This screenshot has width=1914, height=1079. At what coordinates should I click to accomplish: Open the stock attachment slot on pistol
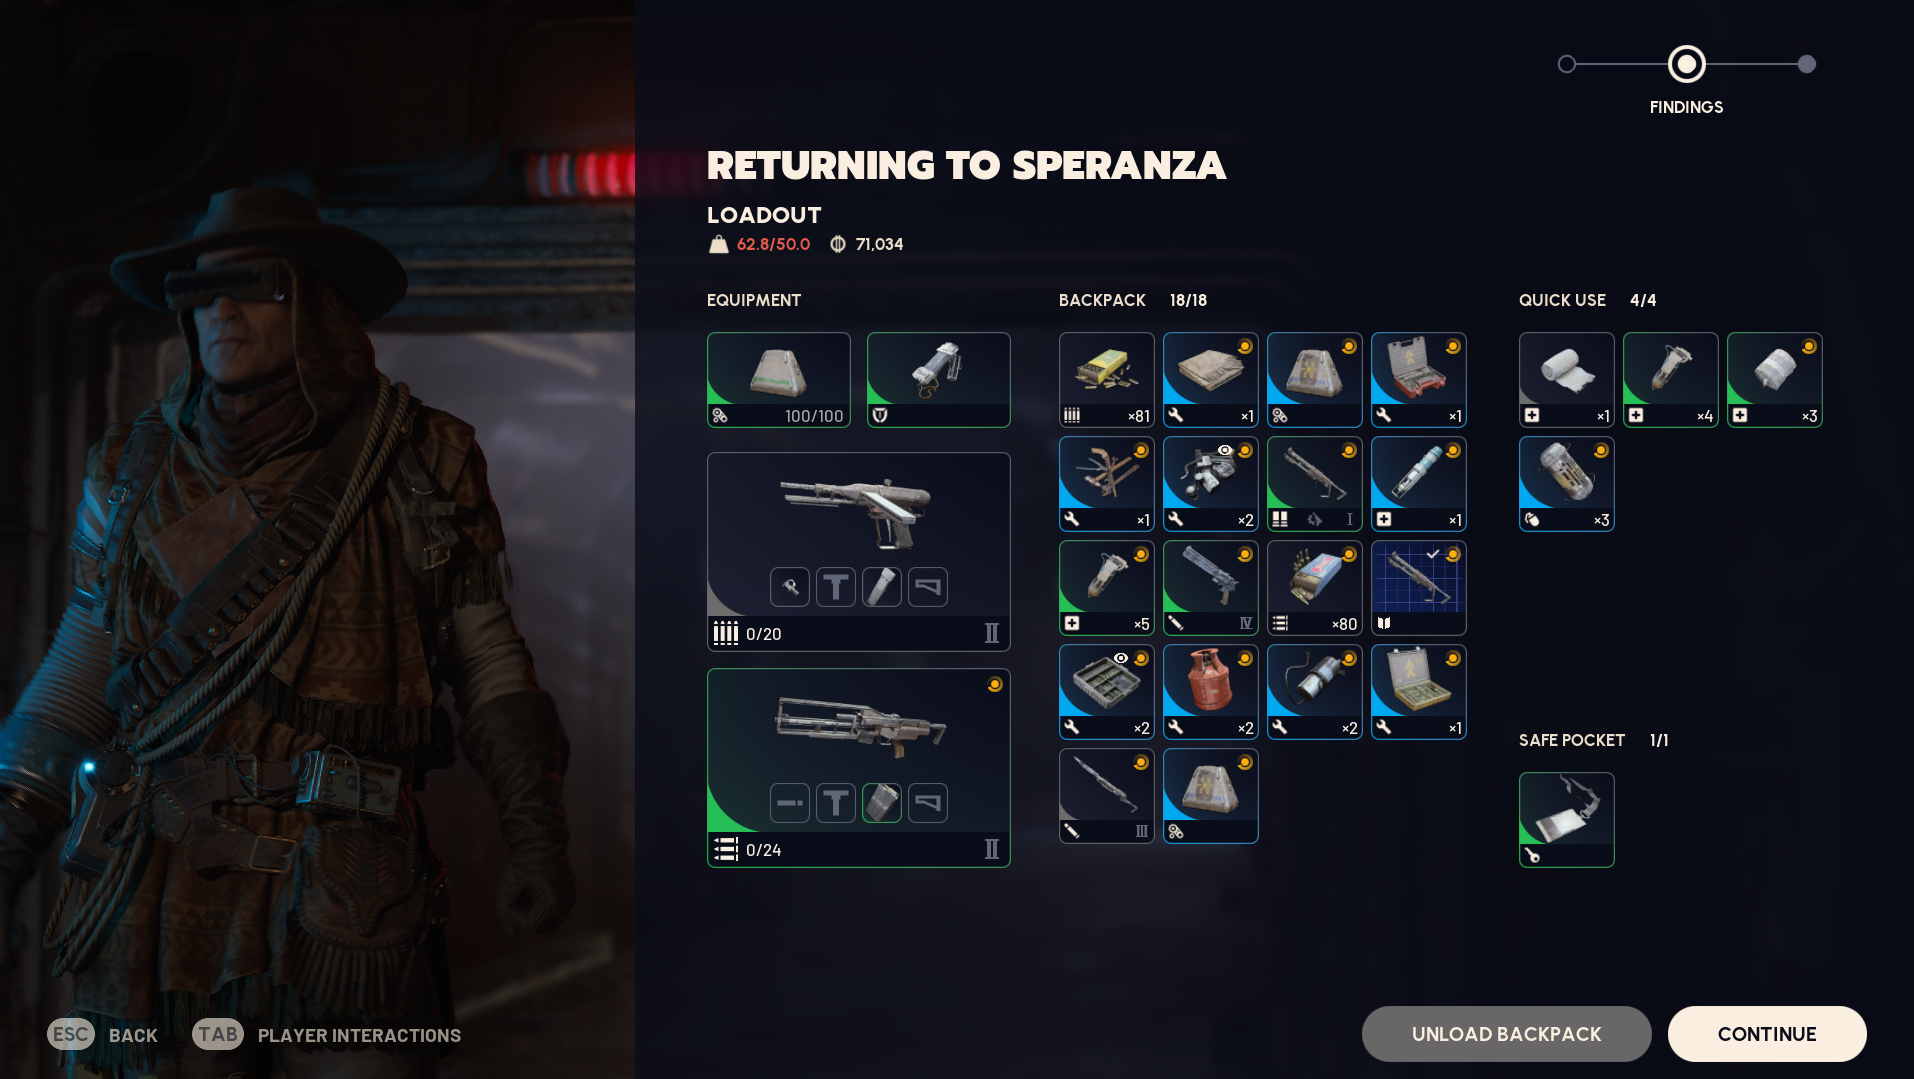(x=928, y=587)
